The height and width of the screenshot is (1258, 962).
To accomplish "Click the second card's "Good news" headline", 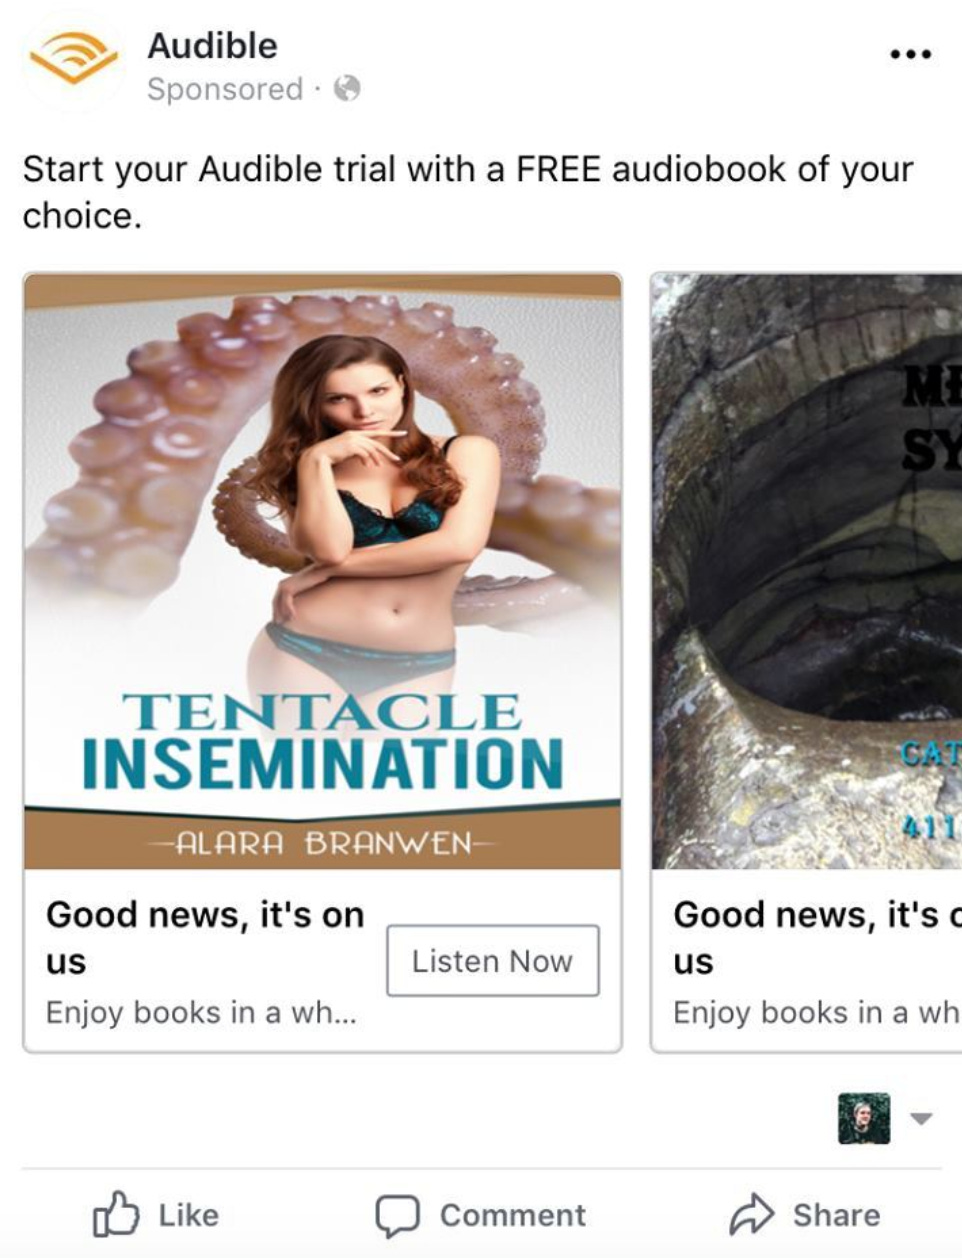I will (x=817, y=938).
